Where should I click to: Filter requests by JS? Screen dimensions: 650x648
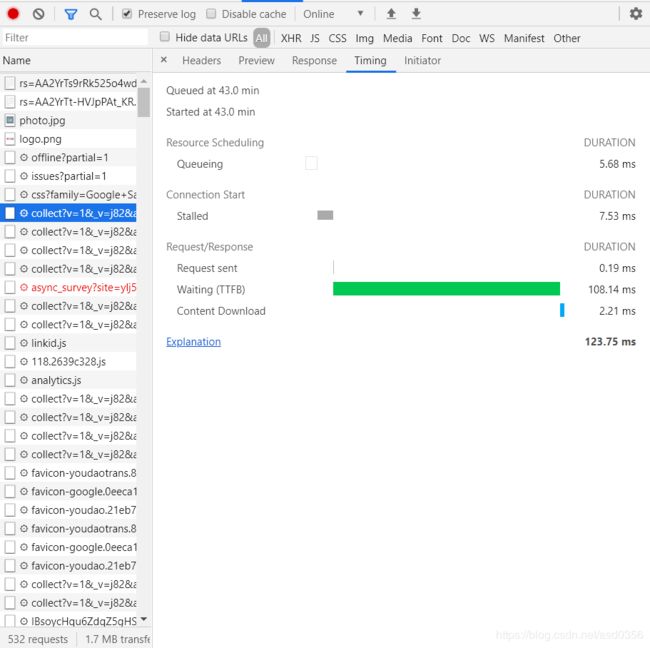pyautogui.click(x=315, y=38)
